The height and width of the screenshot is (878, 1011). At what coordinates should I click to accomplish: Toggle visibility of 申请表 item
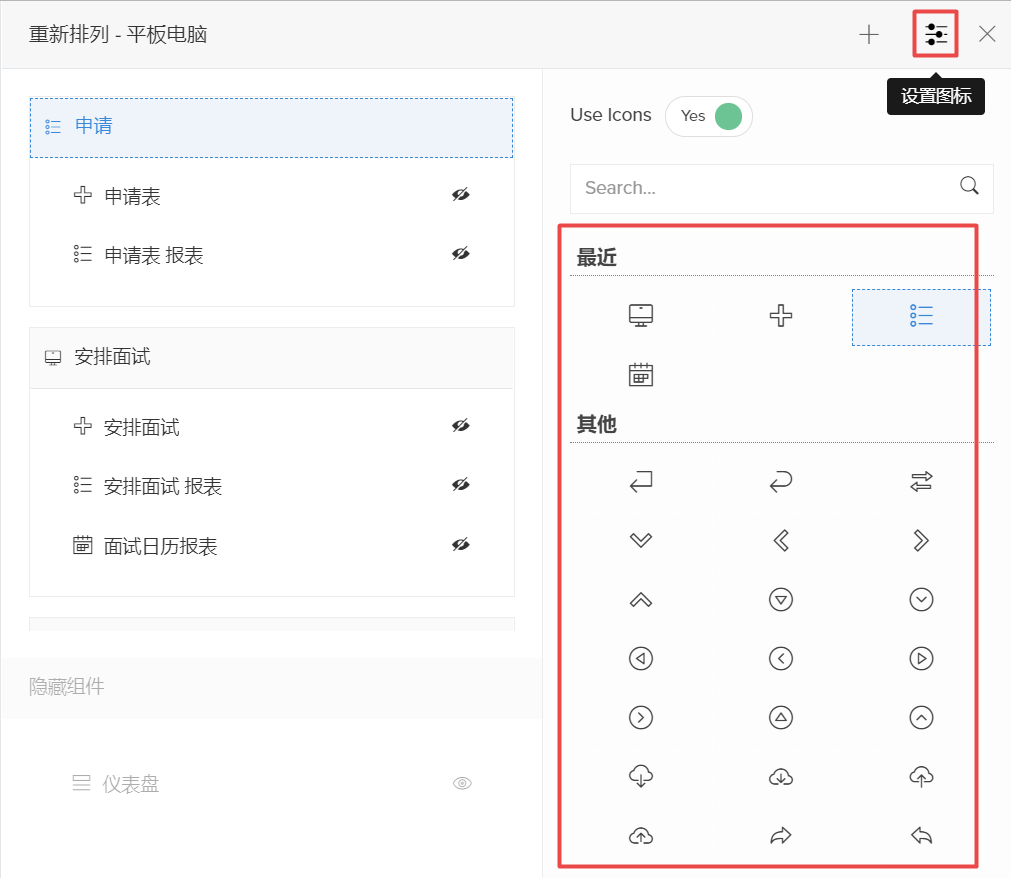coord(460,195)
